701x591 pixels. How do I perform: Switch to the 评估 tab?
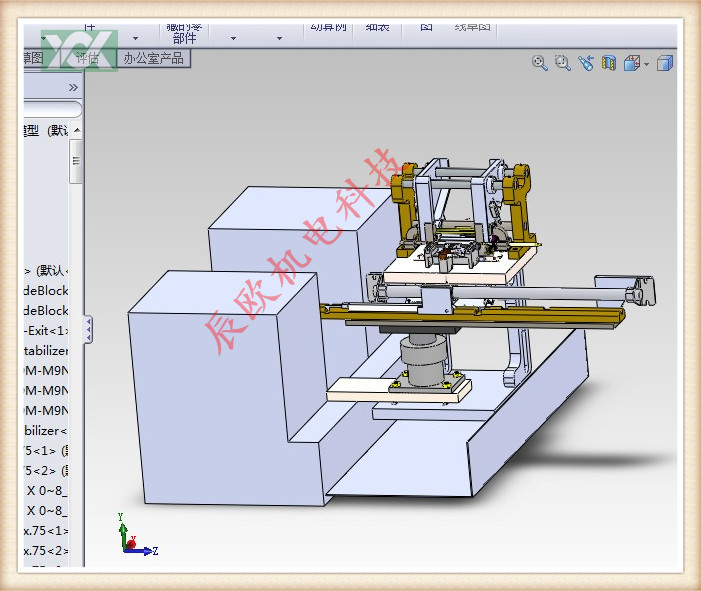click(x=88, y=58)
